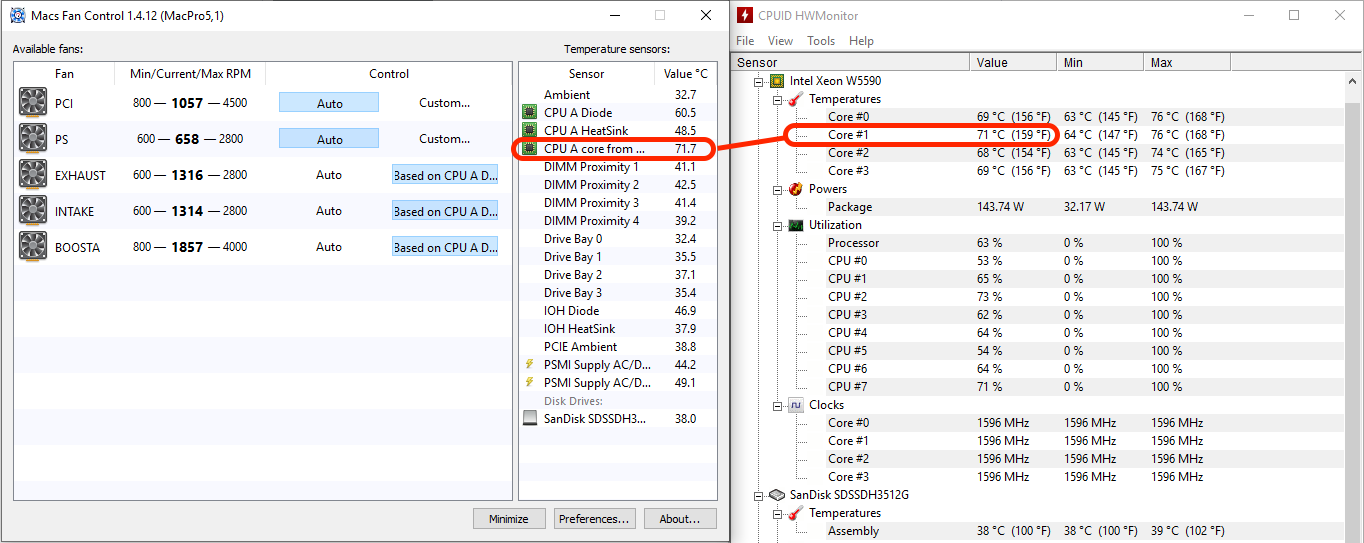Image resolution: width=1364 pixels, height=543 pixels.
Task: Click the Powers flame icon in HWMonitor
Action: tap(795, 189)
